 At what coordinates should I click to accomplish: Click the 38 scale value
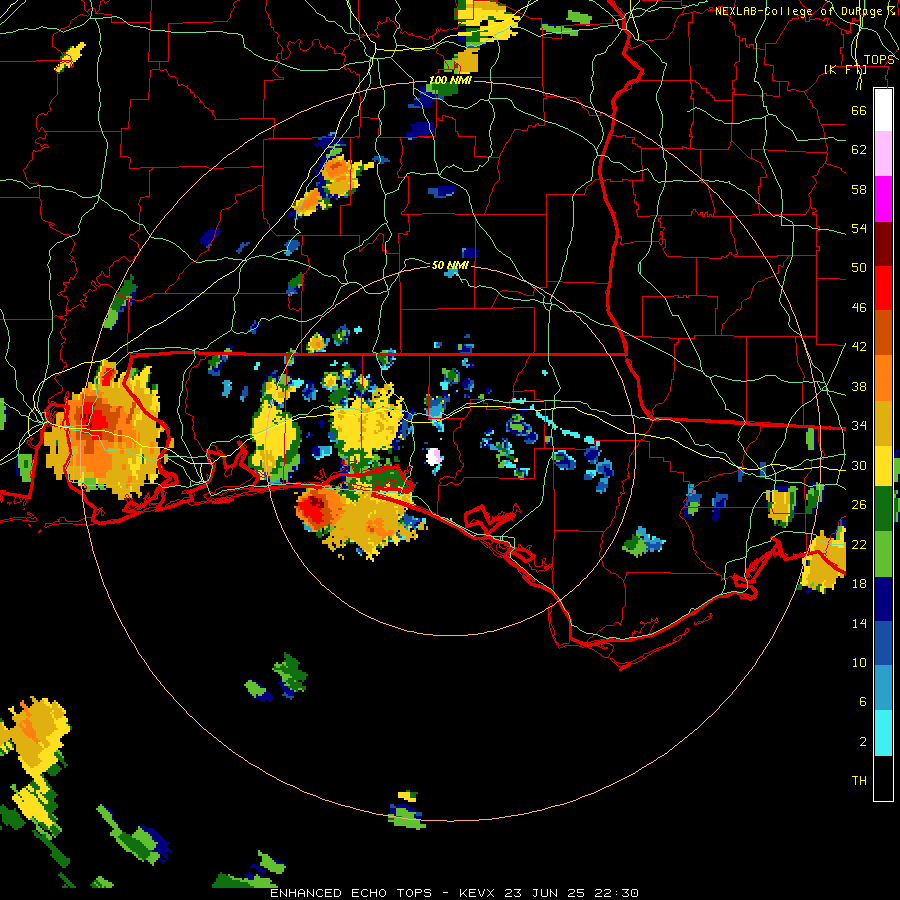859,386
